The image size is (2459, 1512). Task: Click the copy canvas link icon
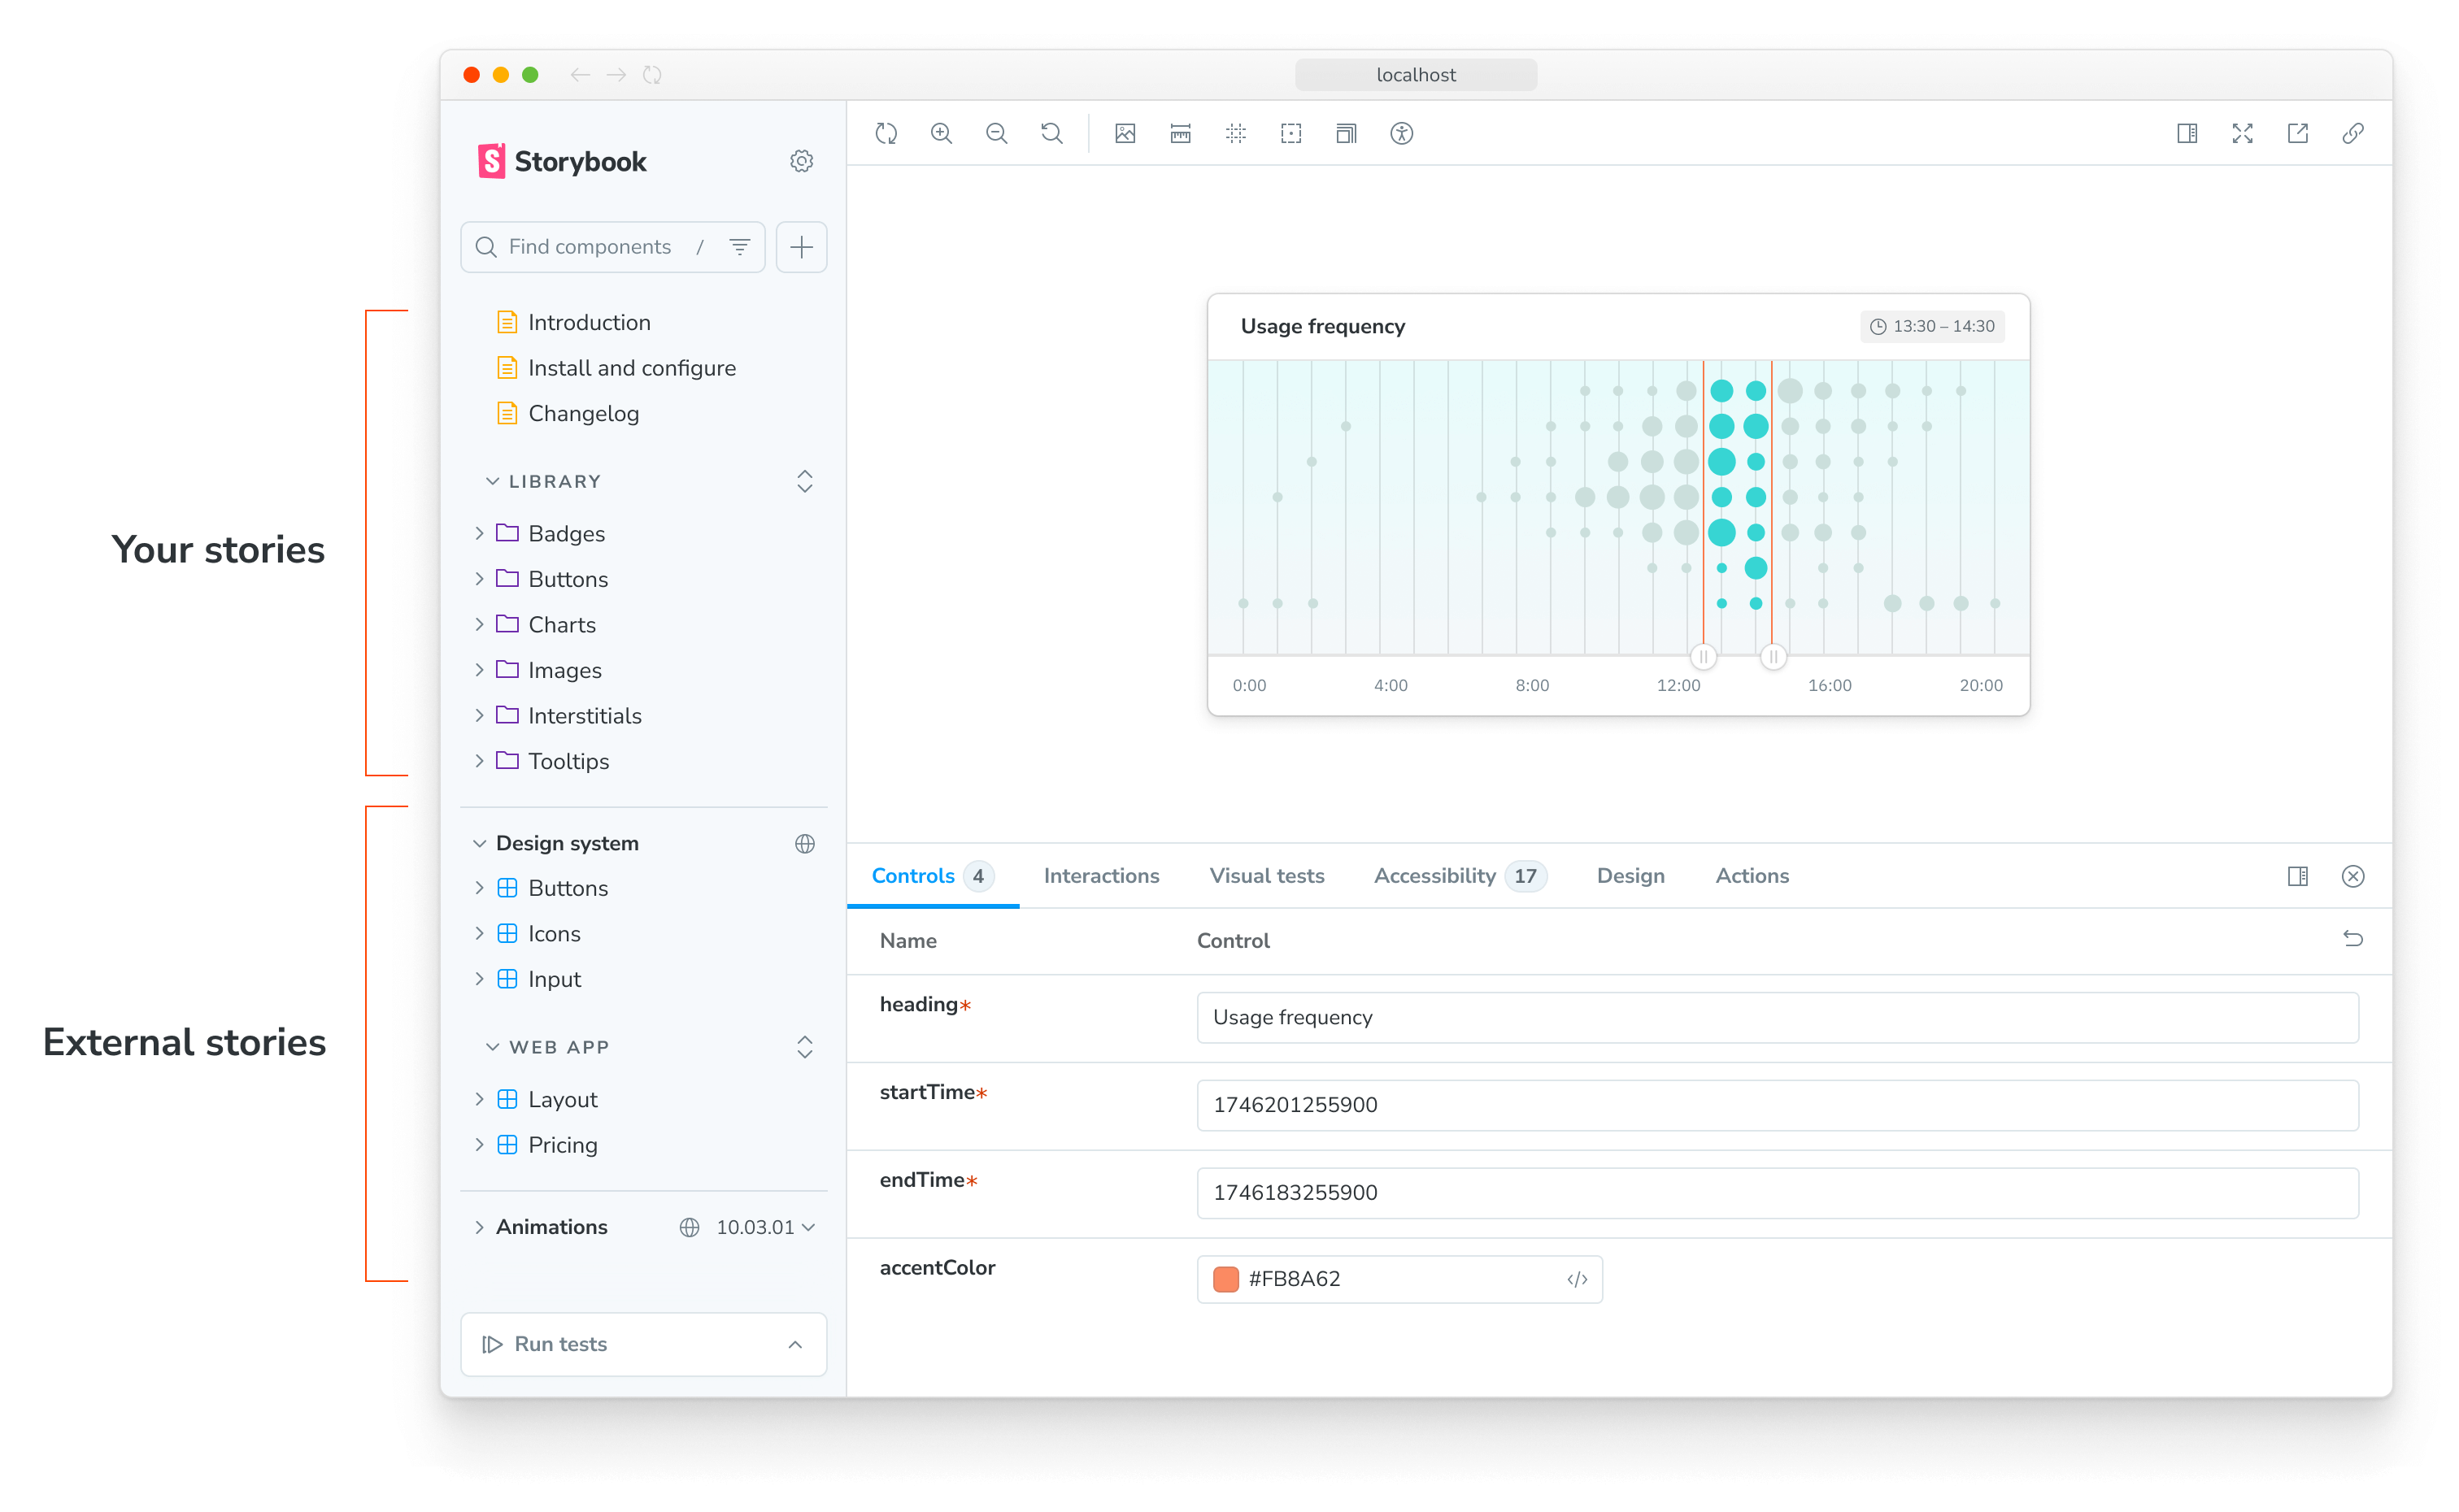[x=2352, y=133]
